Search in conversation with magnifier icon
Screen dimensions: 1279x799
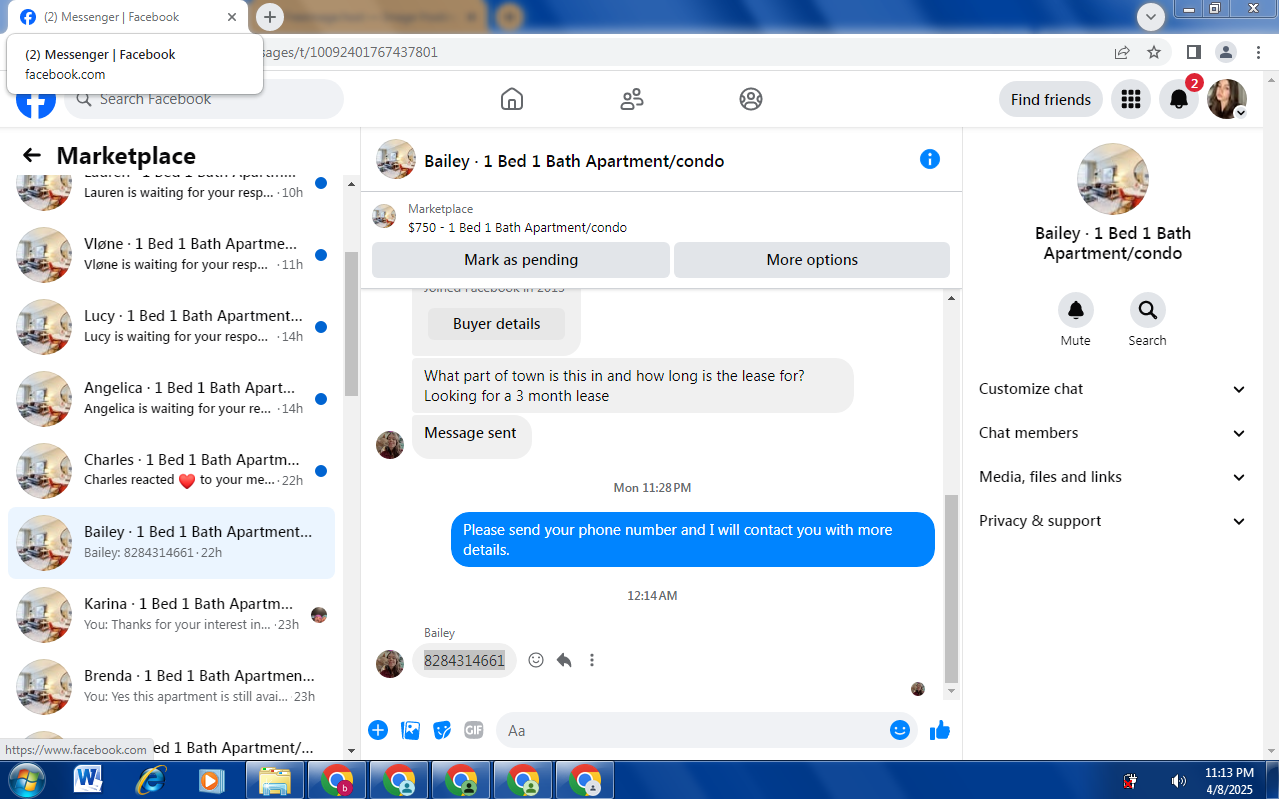(x=1148, y=310)
